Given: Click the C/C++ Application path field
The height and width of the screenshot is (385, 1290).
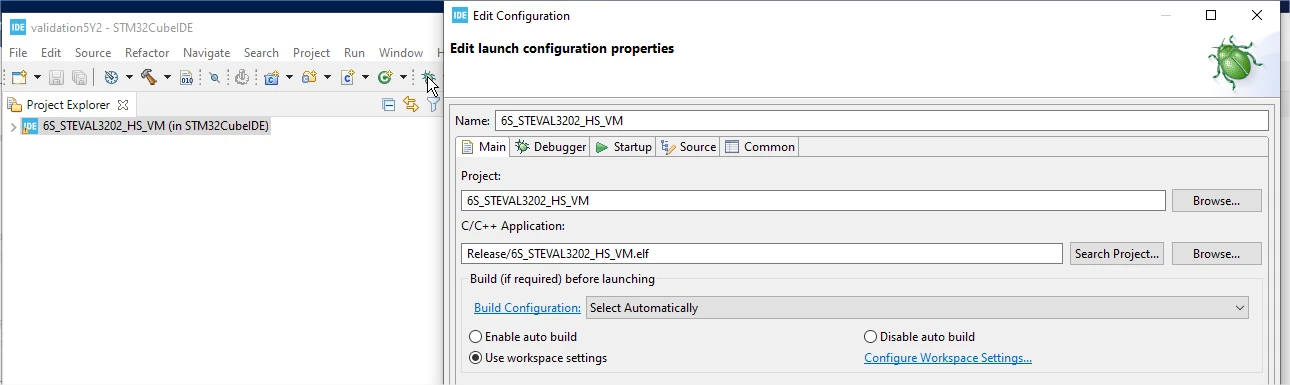Looking at the screenshot, I should click(761, 253).
